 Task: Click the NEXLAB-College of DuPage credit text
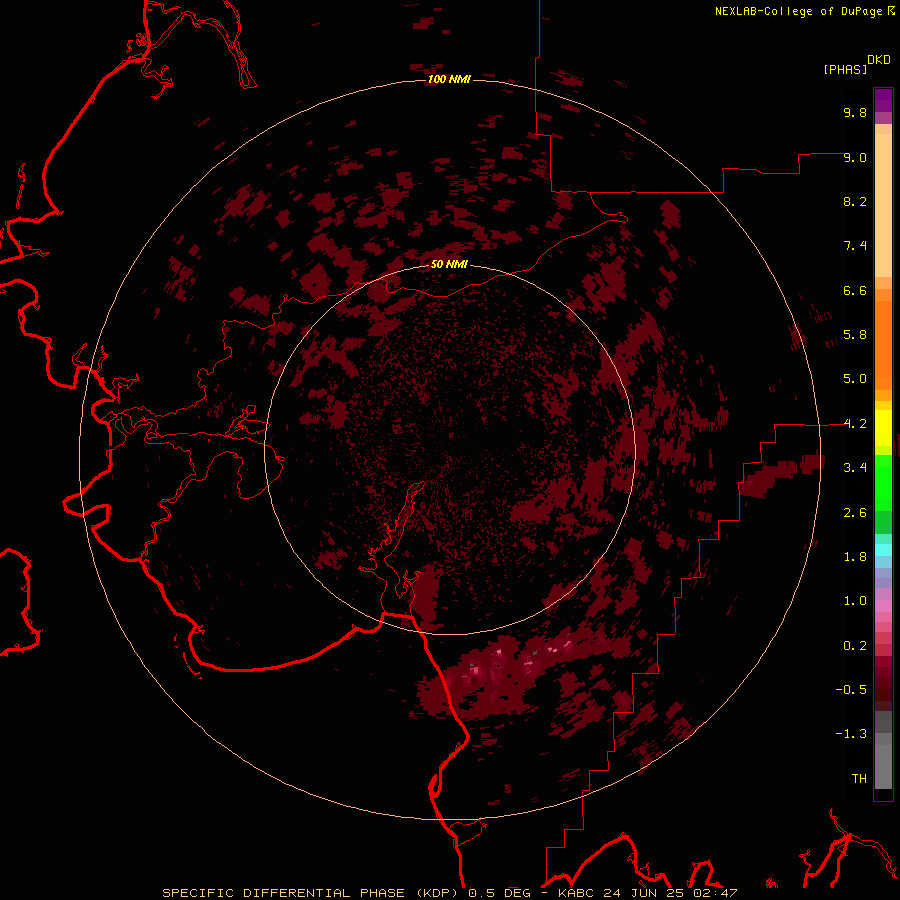[798, 11]
